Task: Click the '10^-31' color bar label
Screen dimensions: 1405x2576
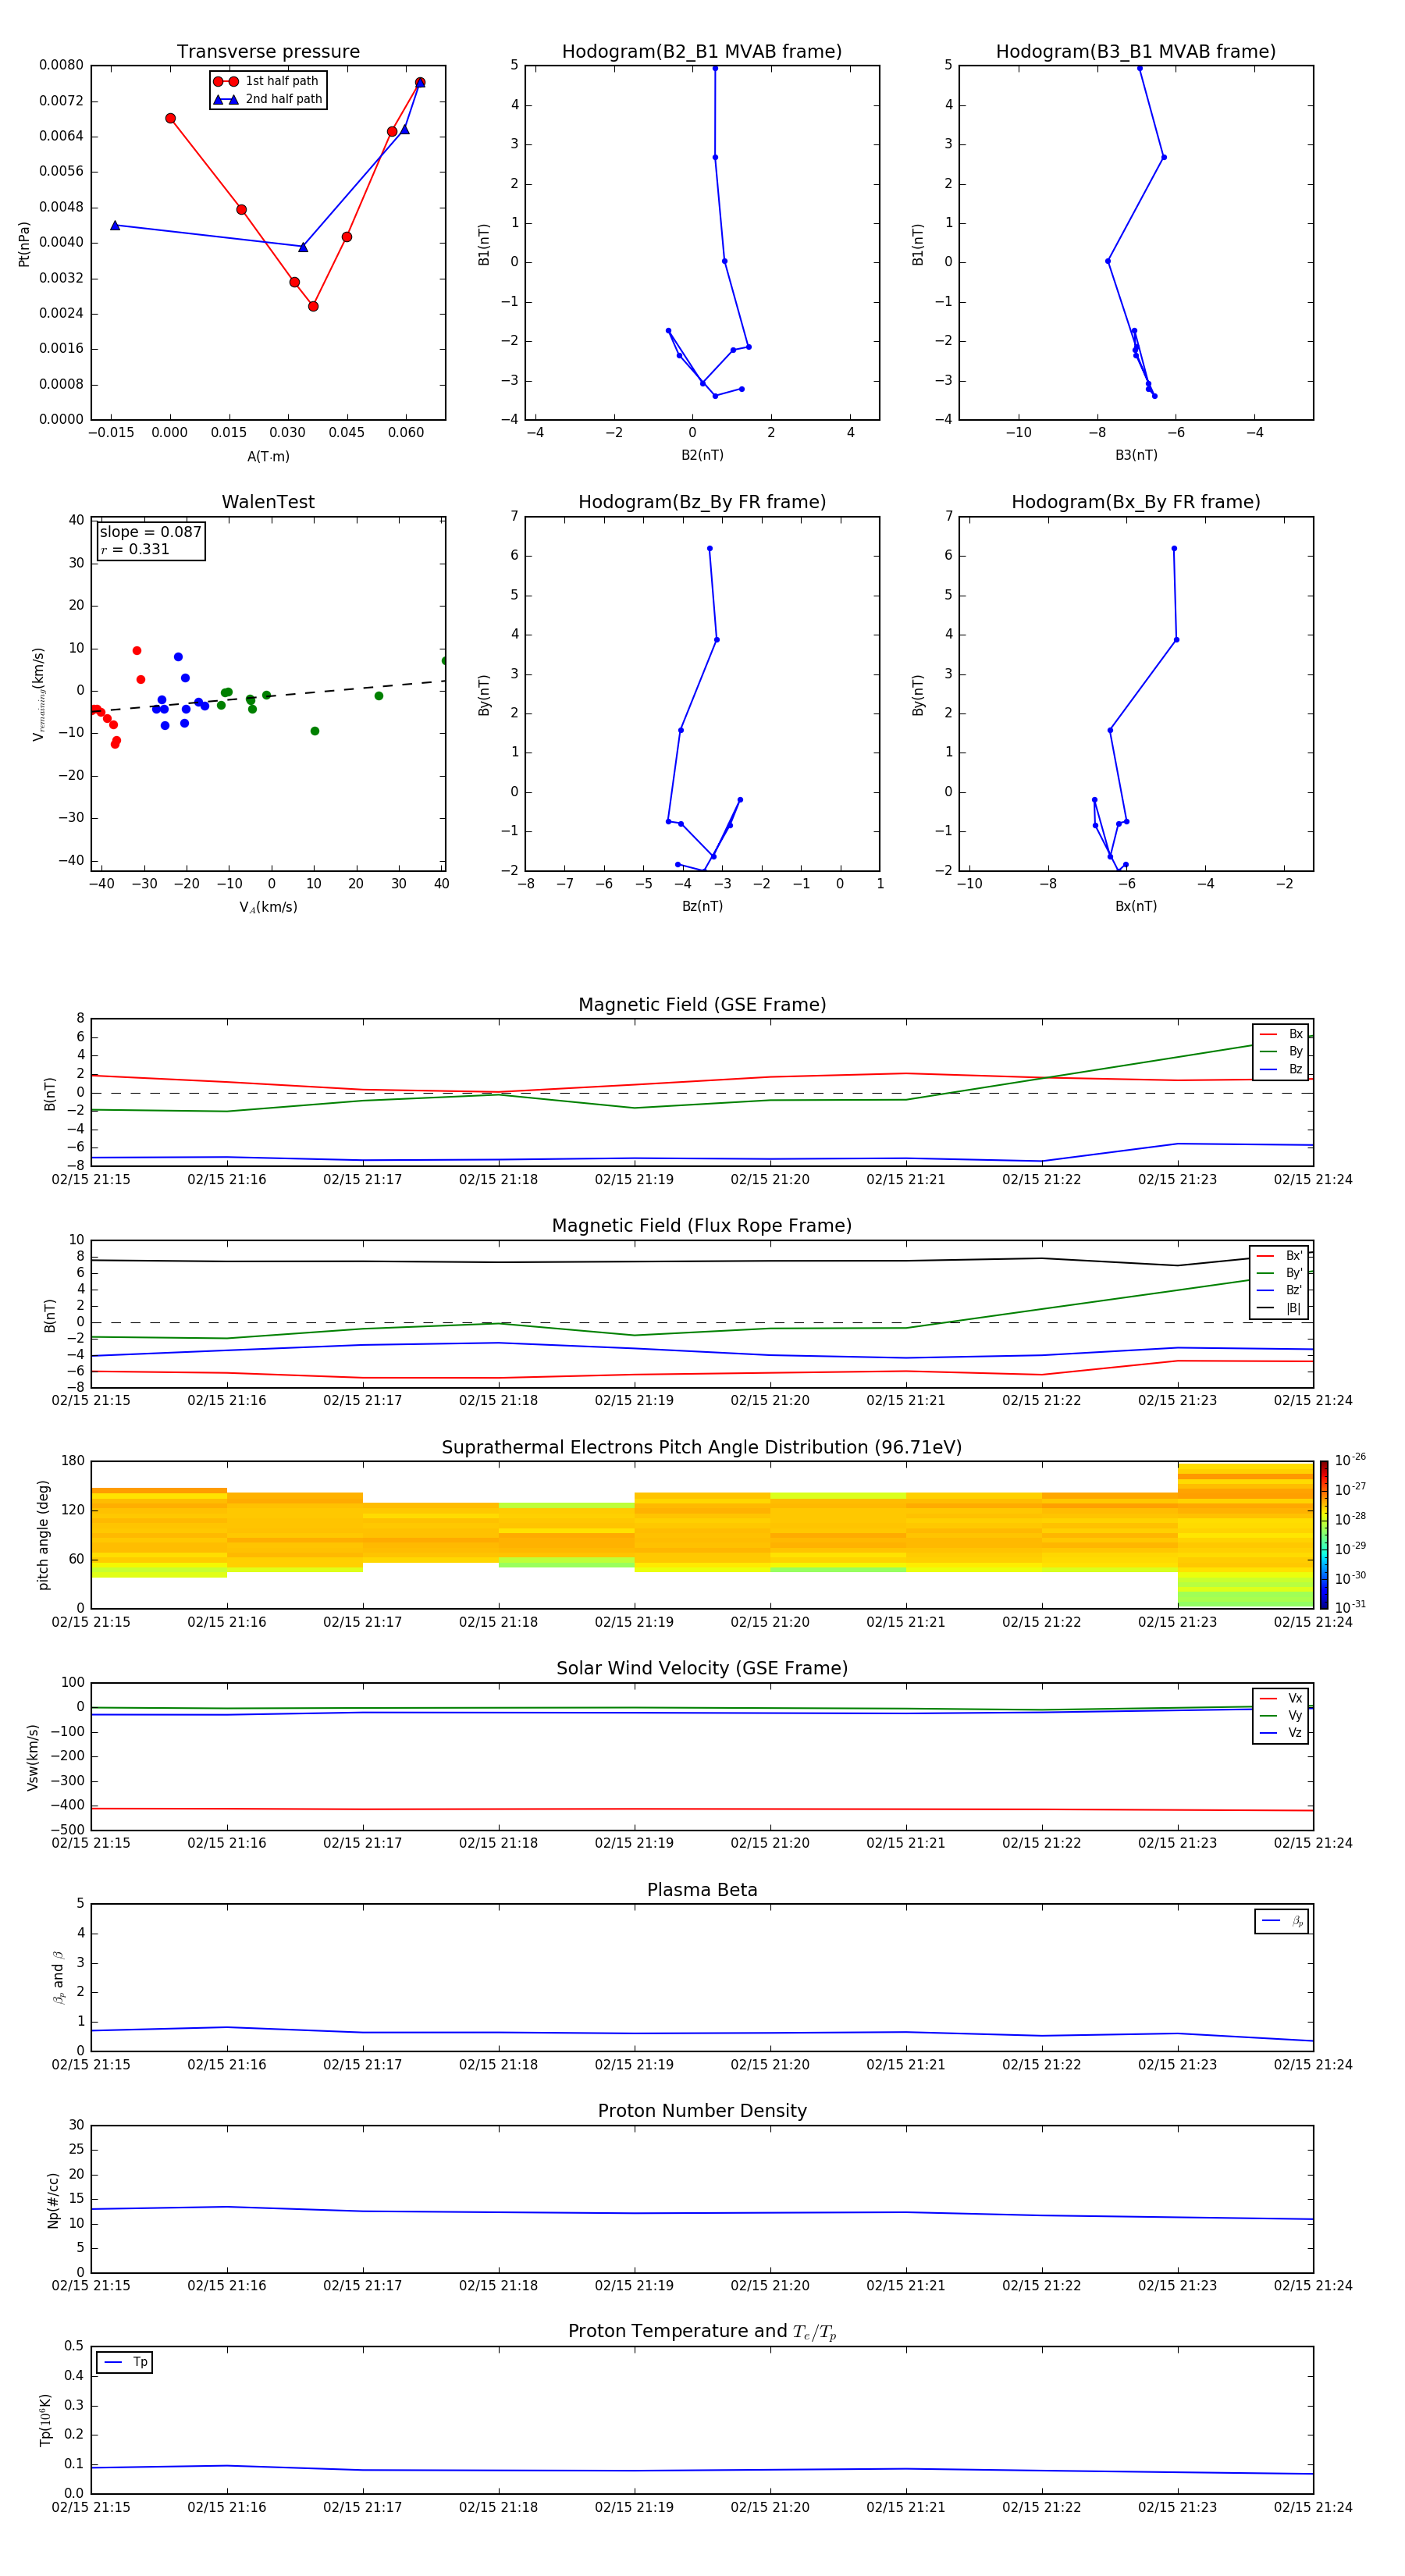Action: point(1350,1607)
